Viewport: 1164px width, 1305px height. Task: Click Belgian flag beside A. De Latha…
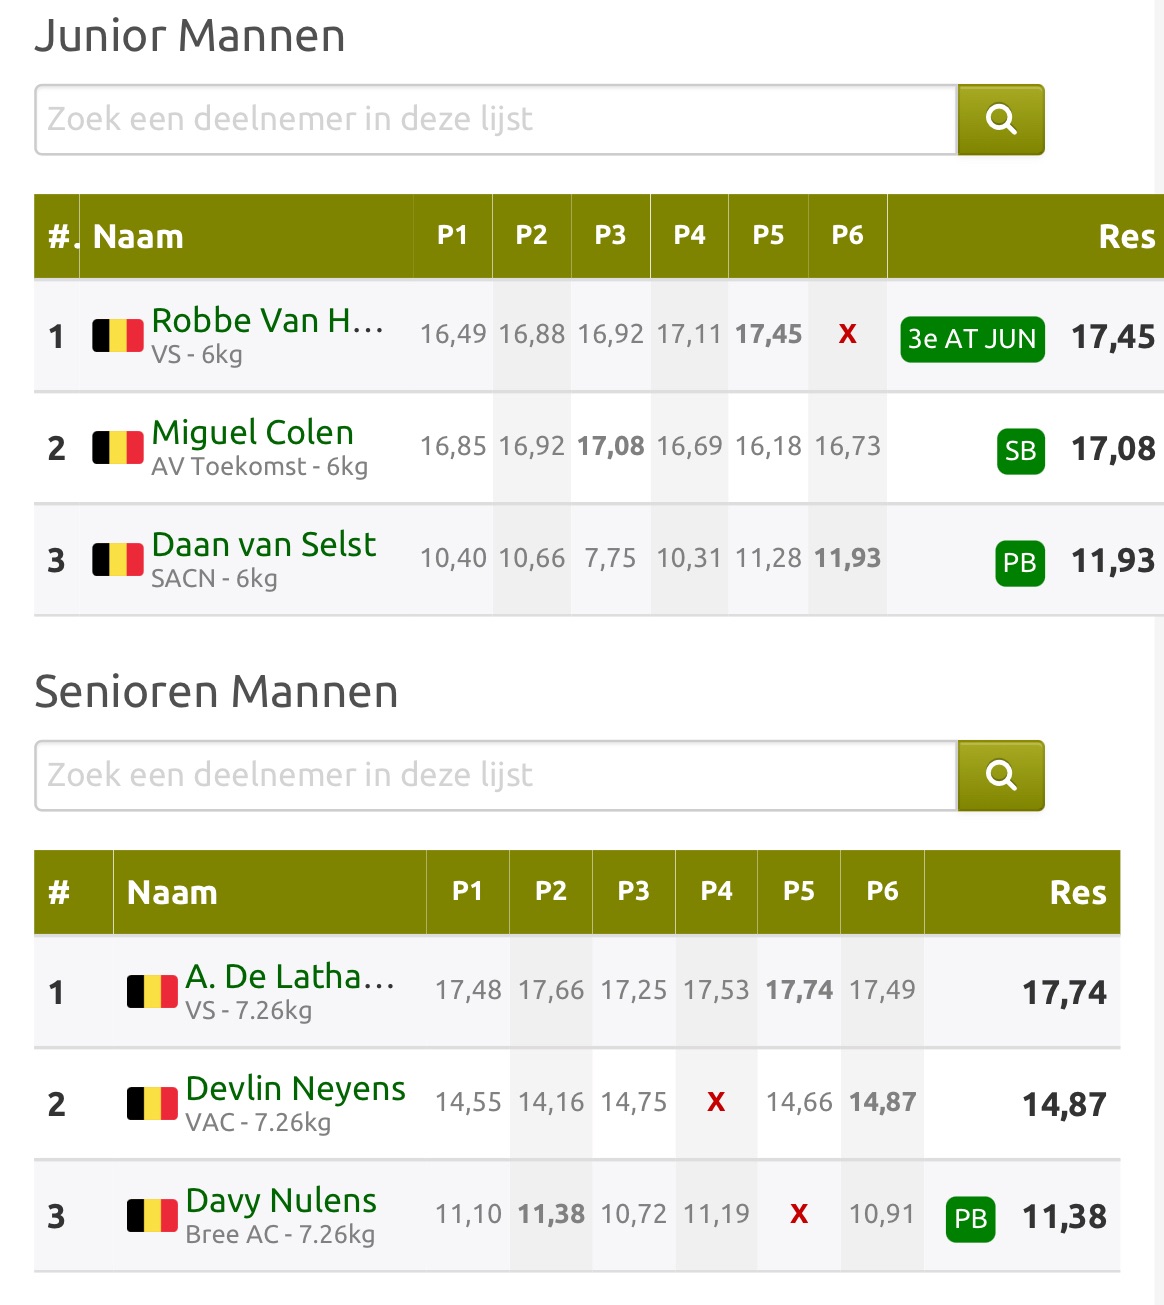tap(152, 992)
